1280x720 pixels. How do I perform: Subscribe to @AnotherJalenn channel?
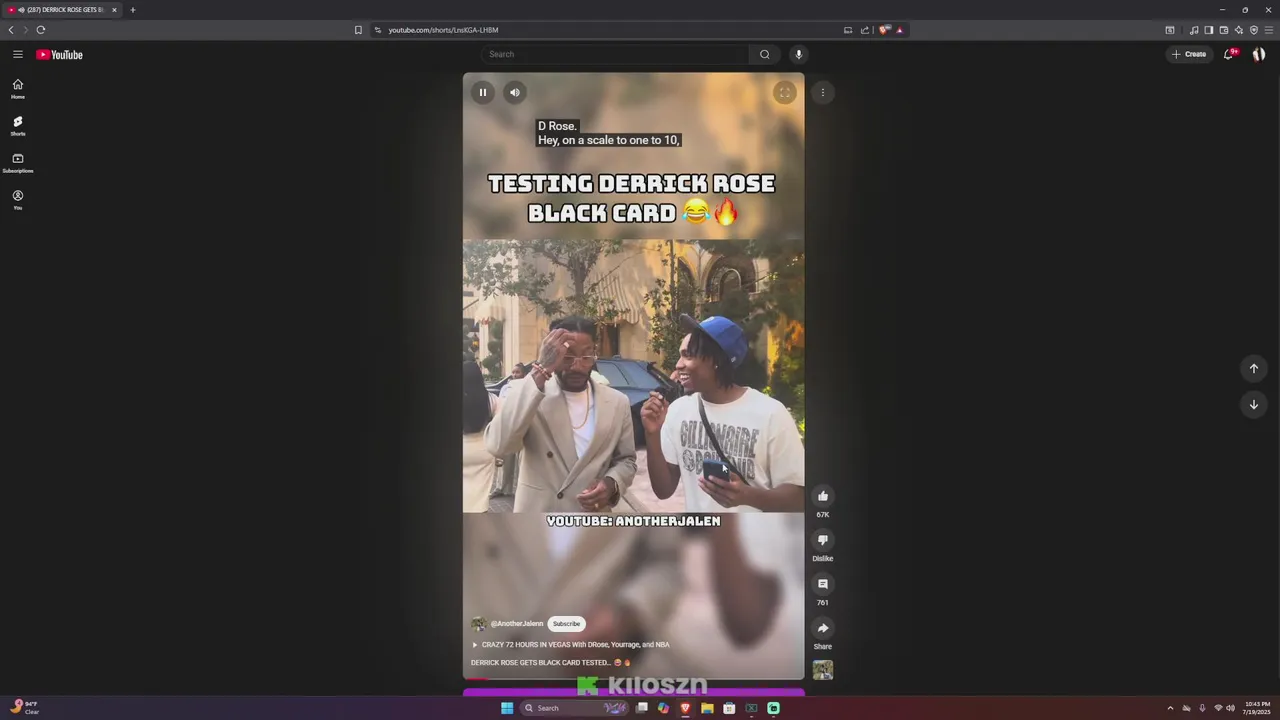(x=566, y=624)
